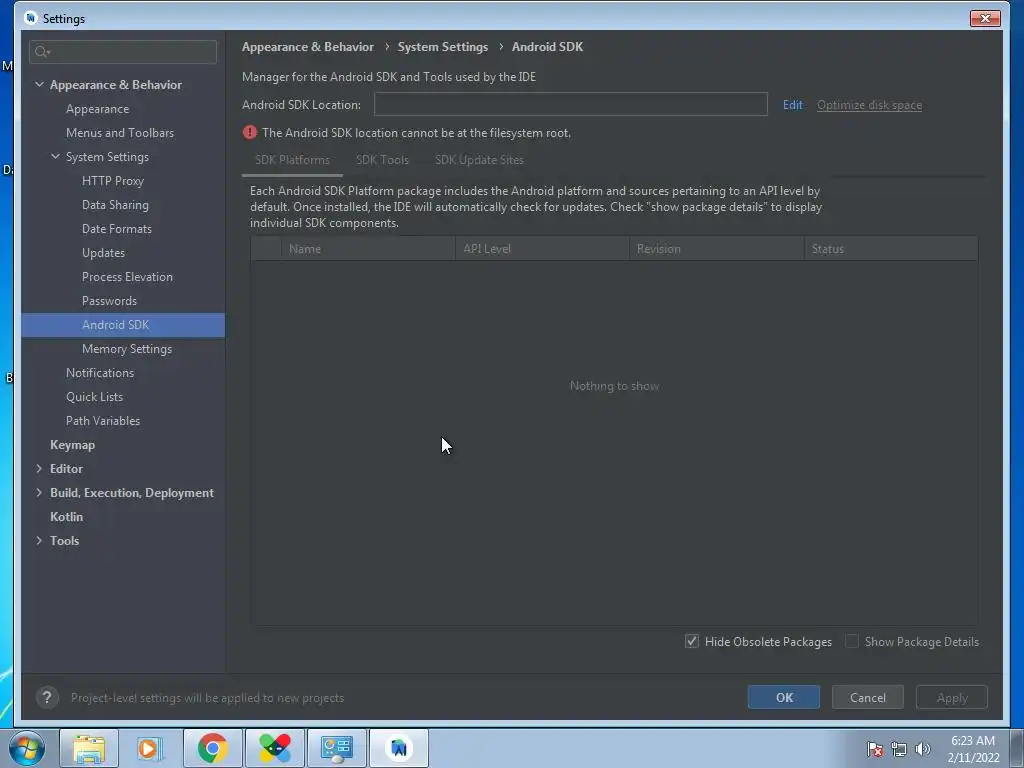Open the volume speaker tray icon
Screen dimensions: 1024x768
coord(923,749)
